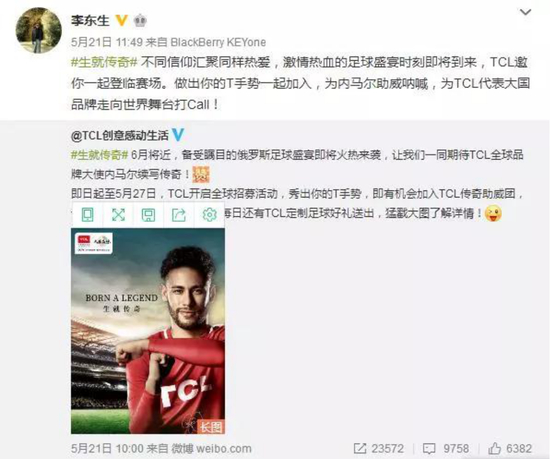Screen dimensions: 550x459
Task: Like the post with 6382 likes
Action: (x=510, y=448)
